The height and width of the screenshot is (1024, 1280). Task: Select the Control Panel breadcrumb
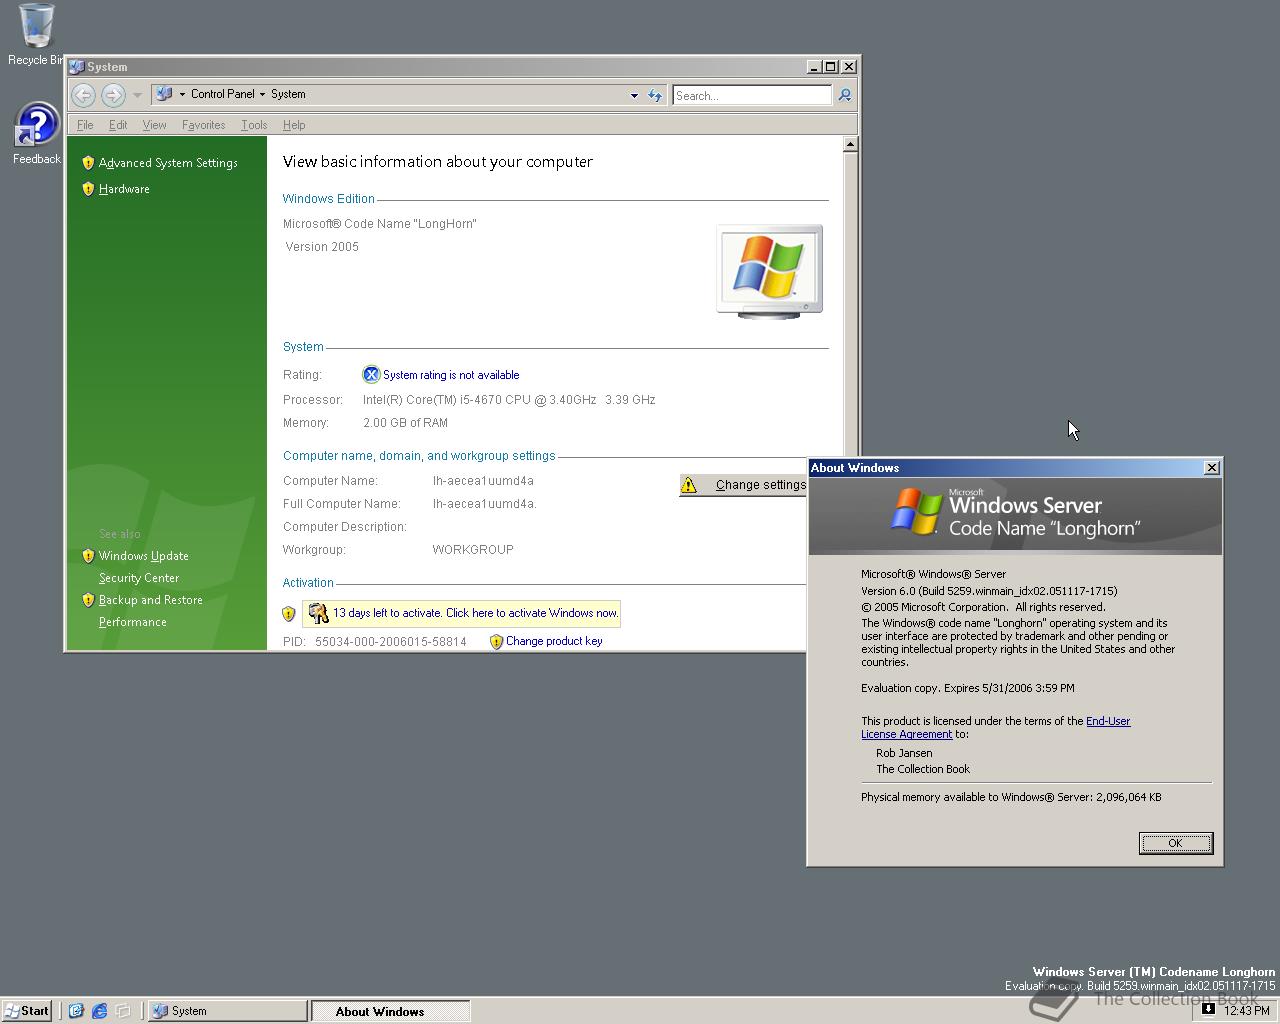(222, 94)
